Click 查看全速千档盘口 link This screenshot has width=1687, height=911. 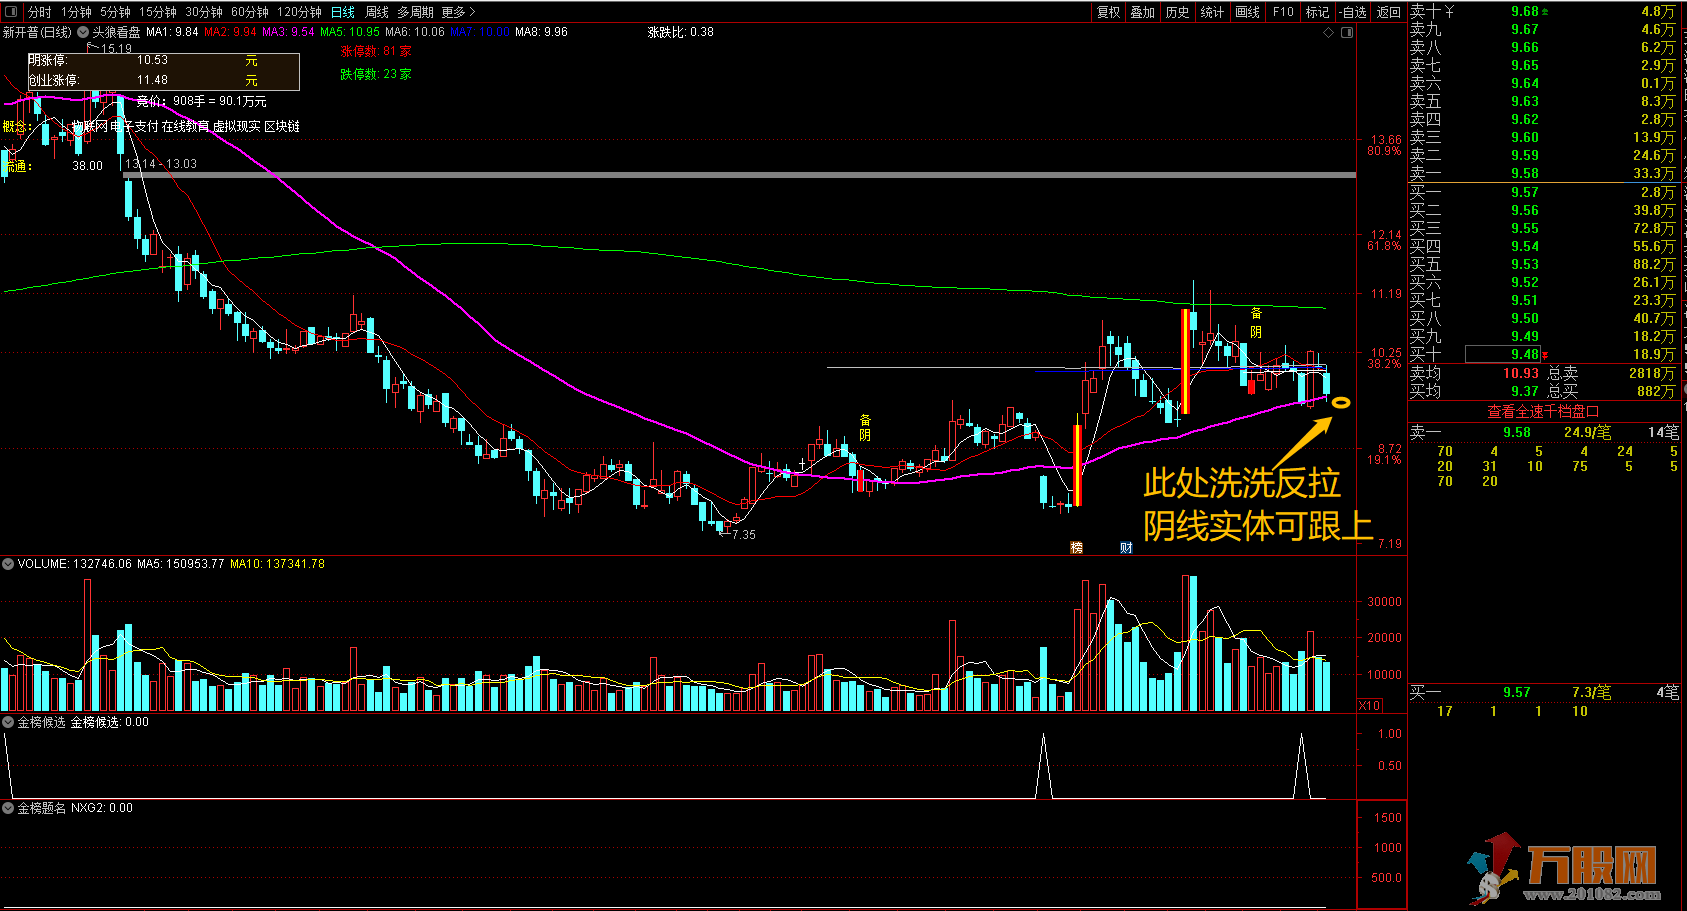pyautogui.click(x=1542, y=411)
